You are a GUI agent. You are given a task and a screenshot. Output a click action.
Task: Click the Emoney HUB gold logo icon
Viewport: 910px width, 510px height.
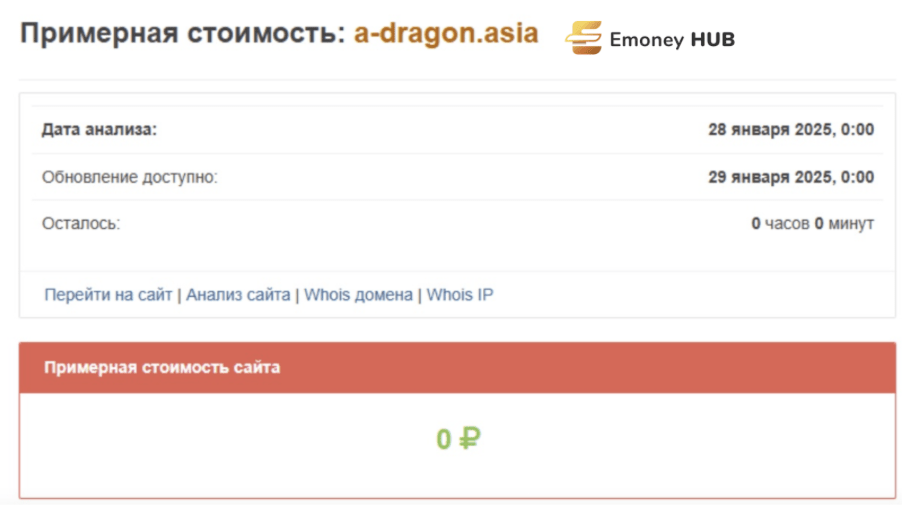click(x=584, y=38)
